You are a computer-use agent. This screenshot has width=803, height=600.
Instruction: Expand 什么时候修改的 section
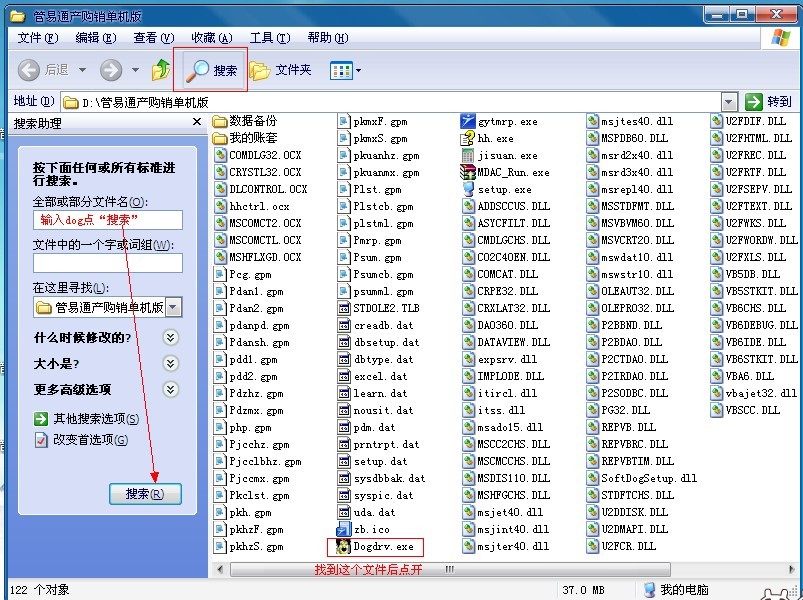click(x=171, y=337)
